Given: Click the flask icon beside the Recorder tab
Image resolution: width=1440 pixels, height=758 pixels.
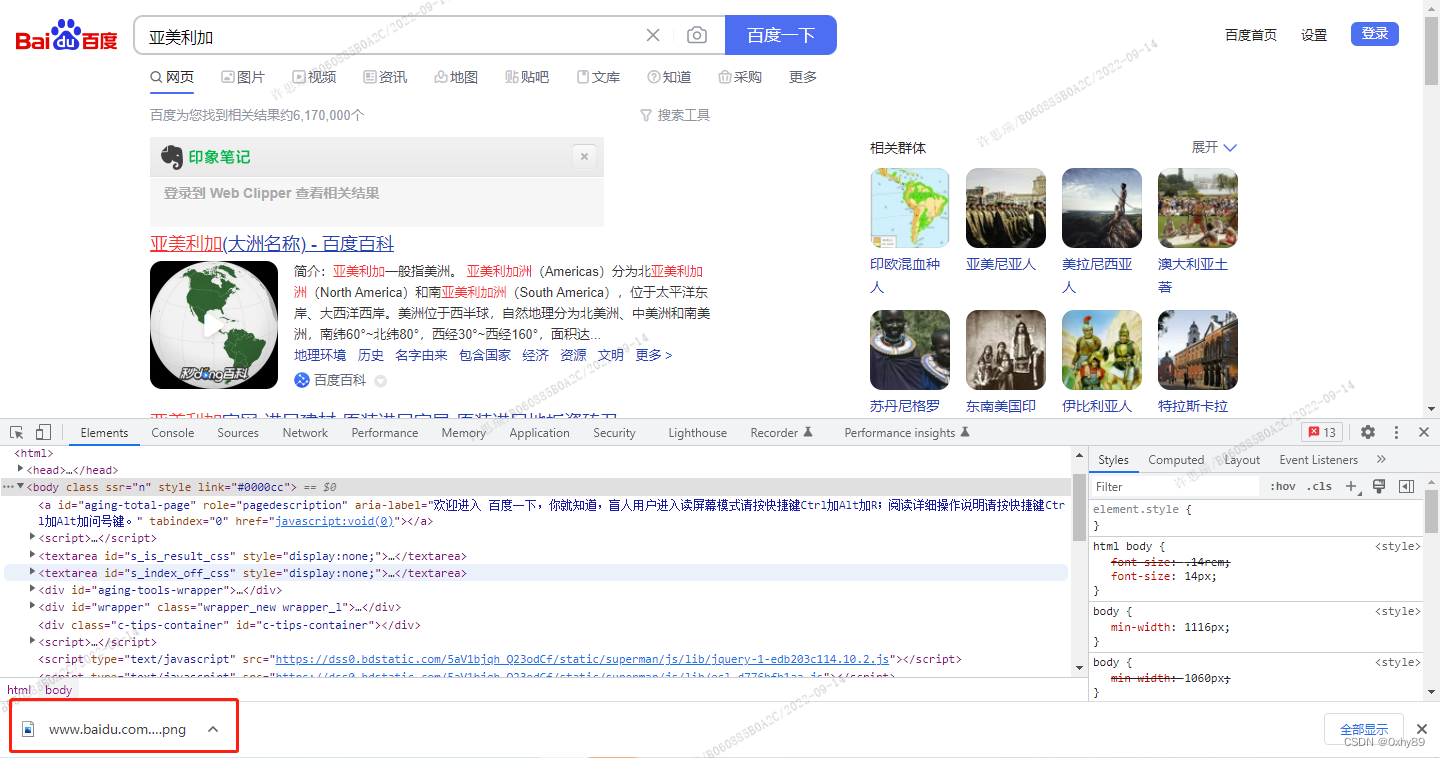Looking at the screenshot, I should pos(808,433).
